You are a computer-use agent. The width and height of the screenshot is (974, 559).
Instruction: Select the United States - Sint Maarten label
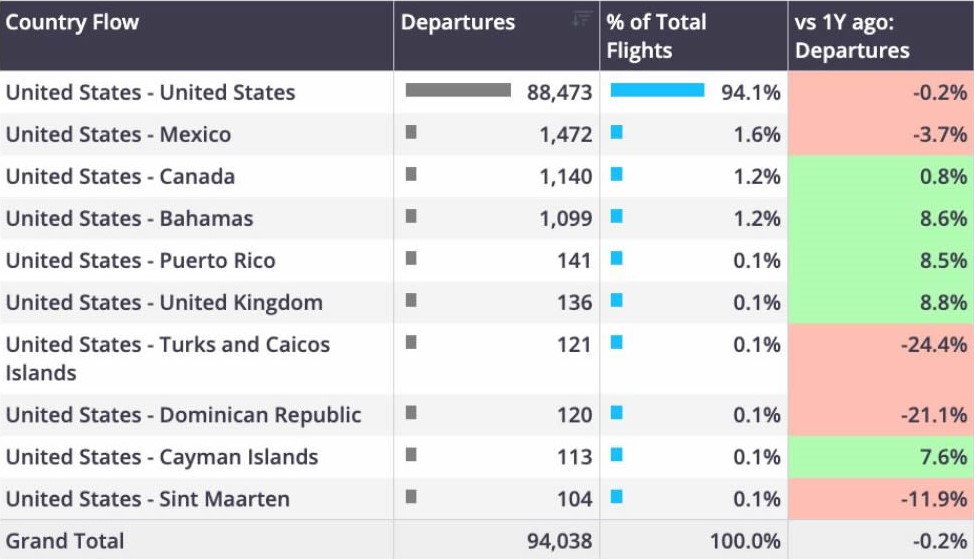point(148,499)
